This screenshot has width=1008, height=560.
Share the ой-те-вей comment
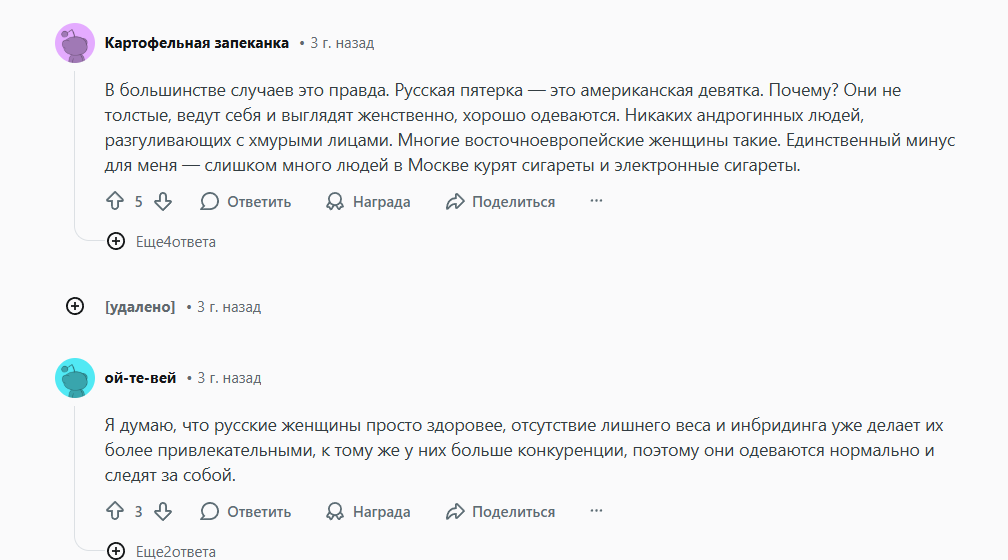coord(500,511)
